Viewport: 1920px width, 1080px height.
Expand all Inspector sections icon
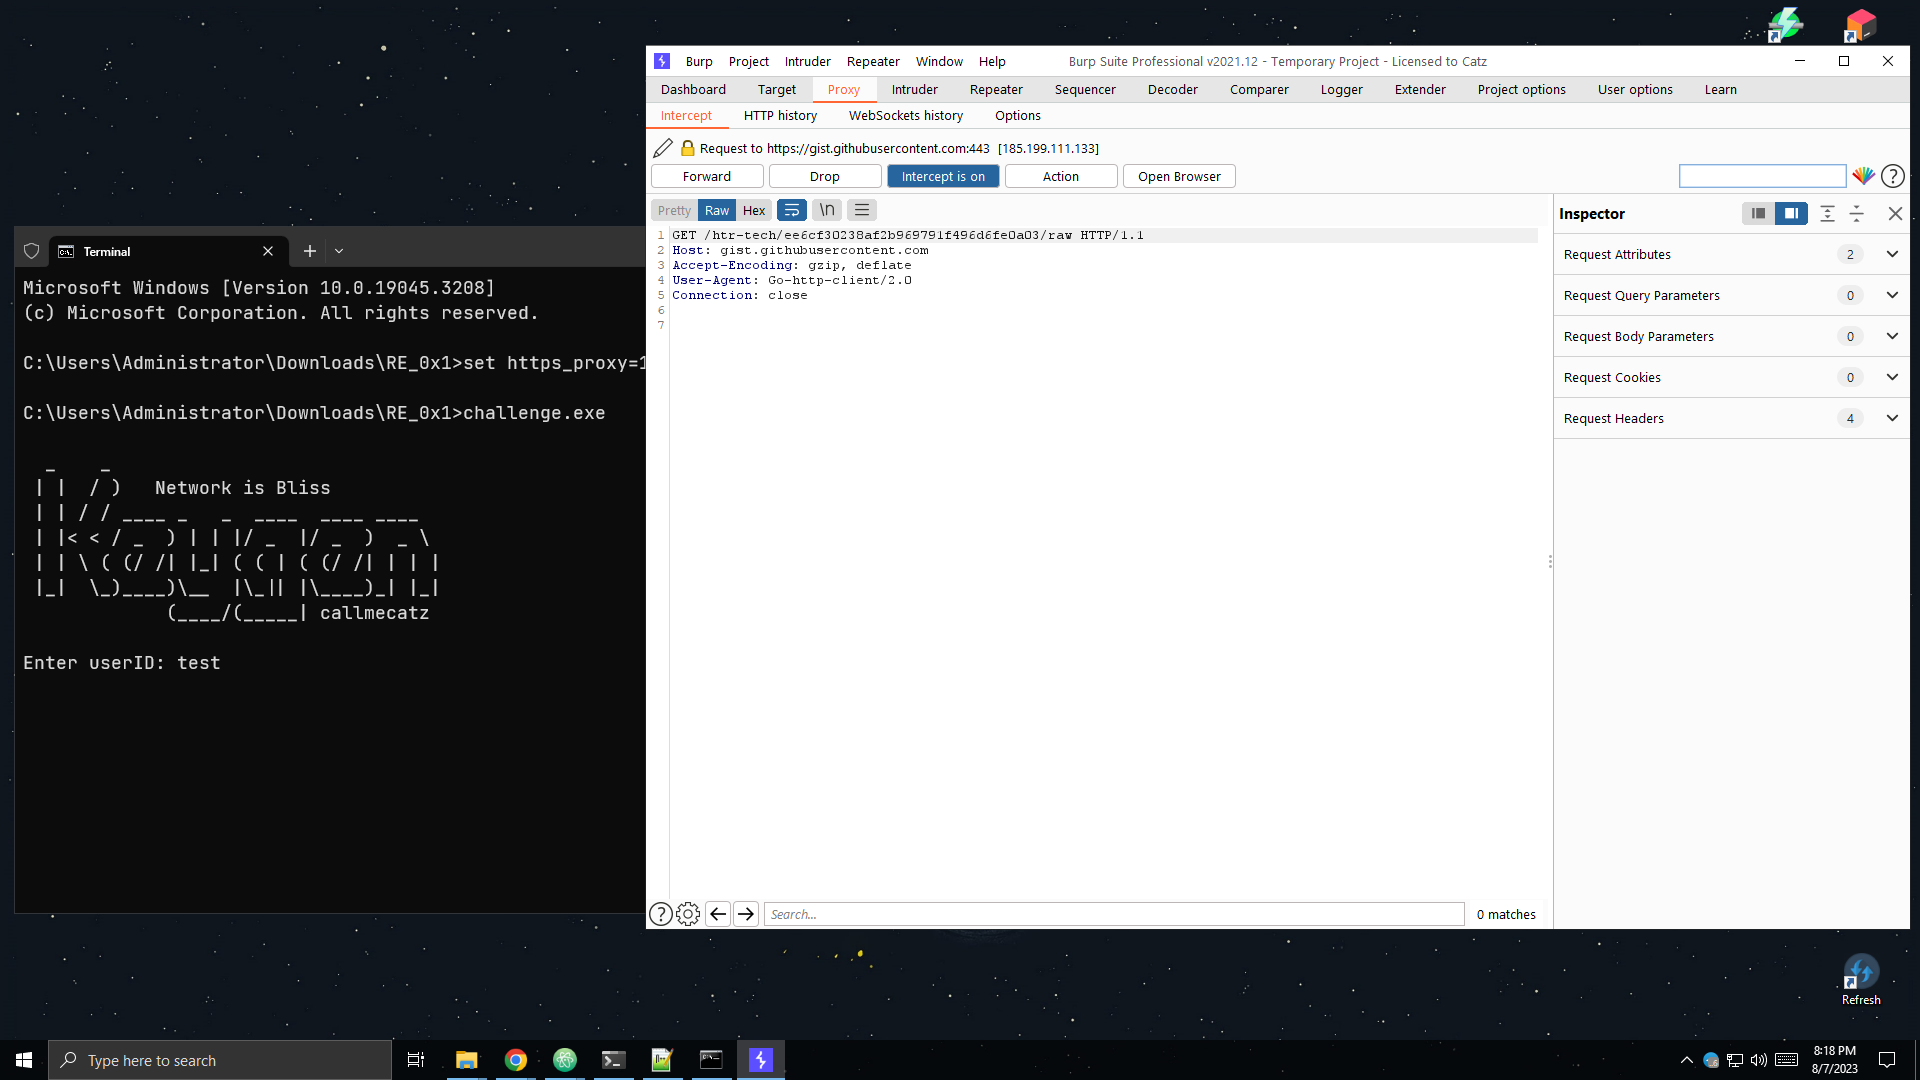[x=1829, y=213]
